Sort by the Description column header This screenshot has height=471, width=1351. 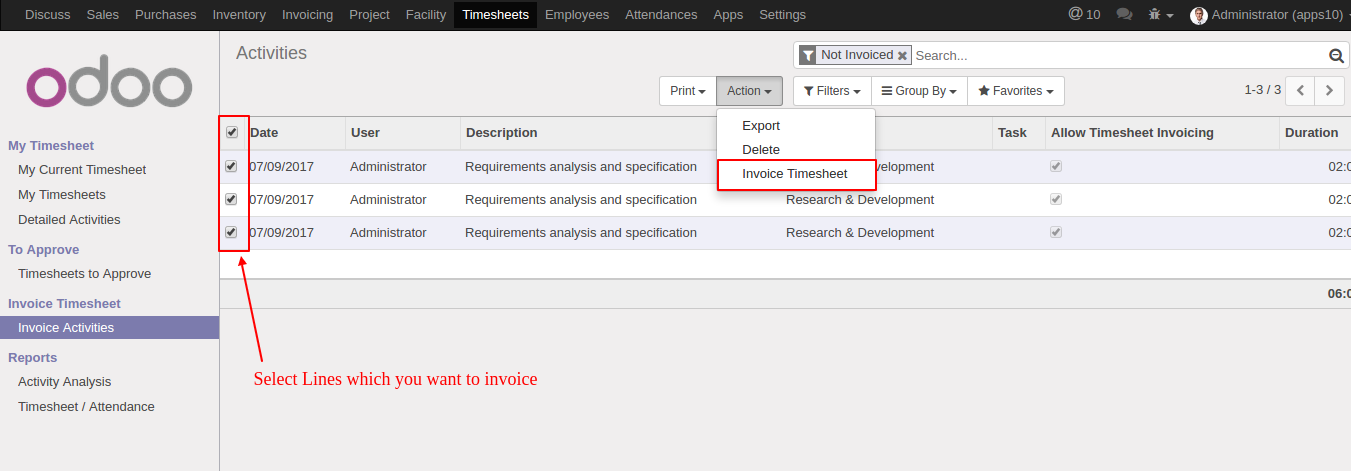coord(502,132)
